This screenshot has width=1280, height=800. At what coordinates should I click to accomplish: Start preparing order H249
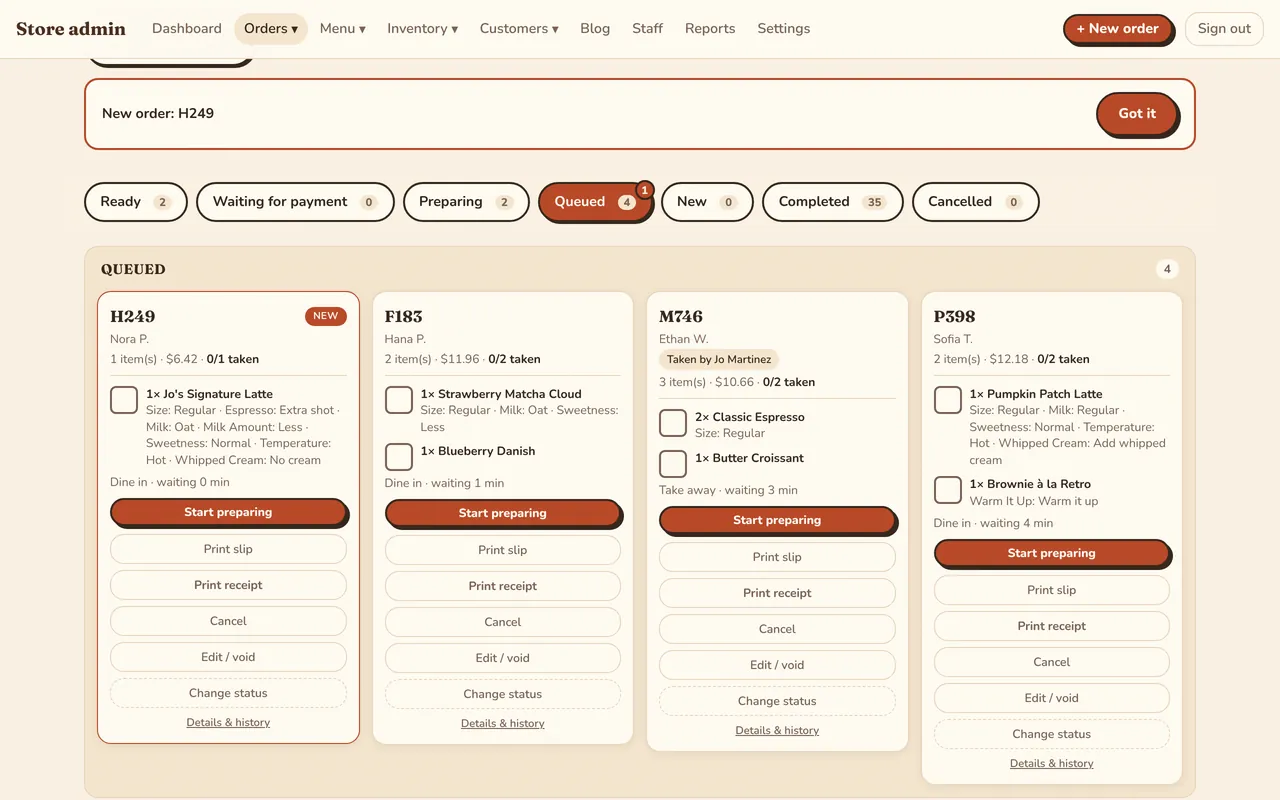coord(228,512)
